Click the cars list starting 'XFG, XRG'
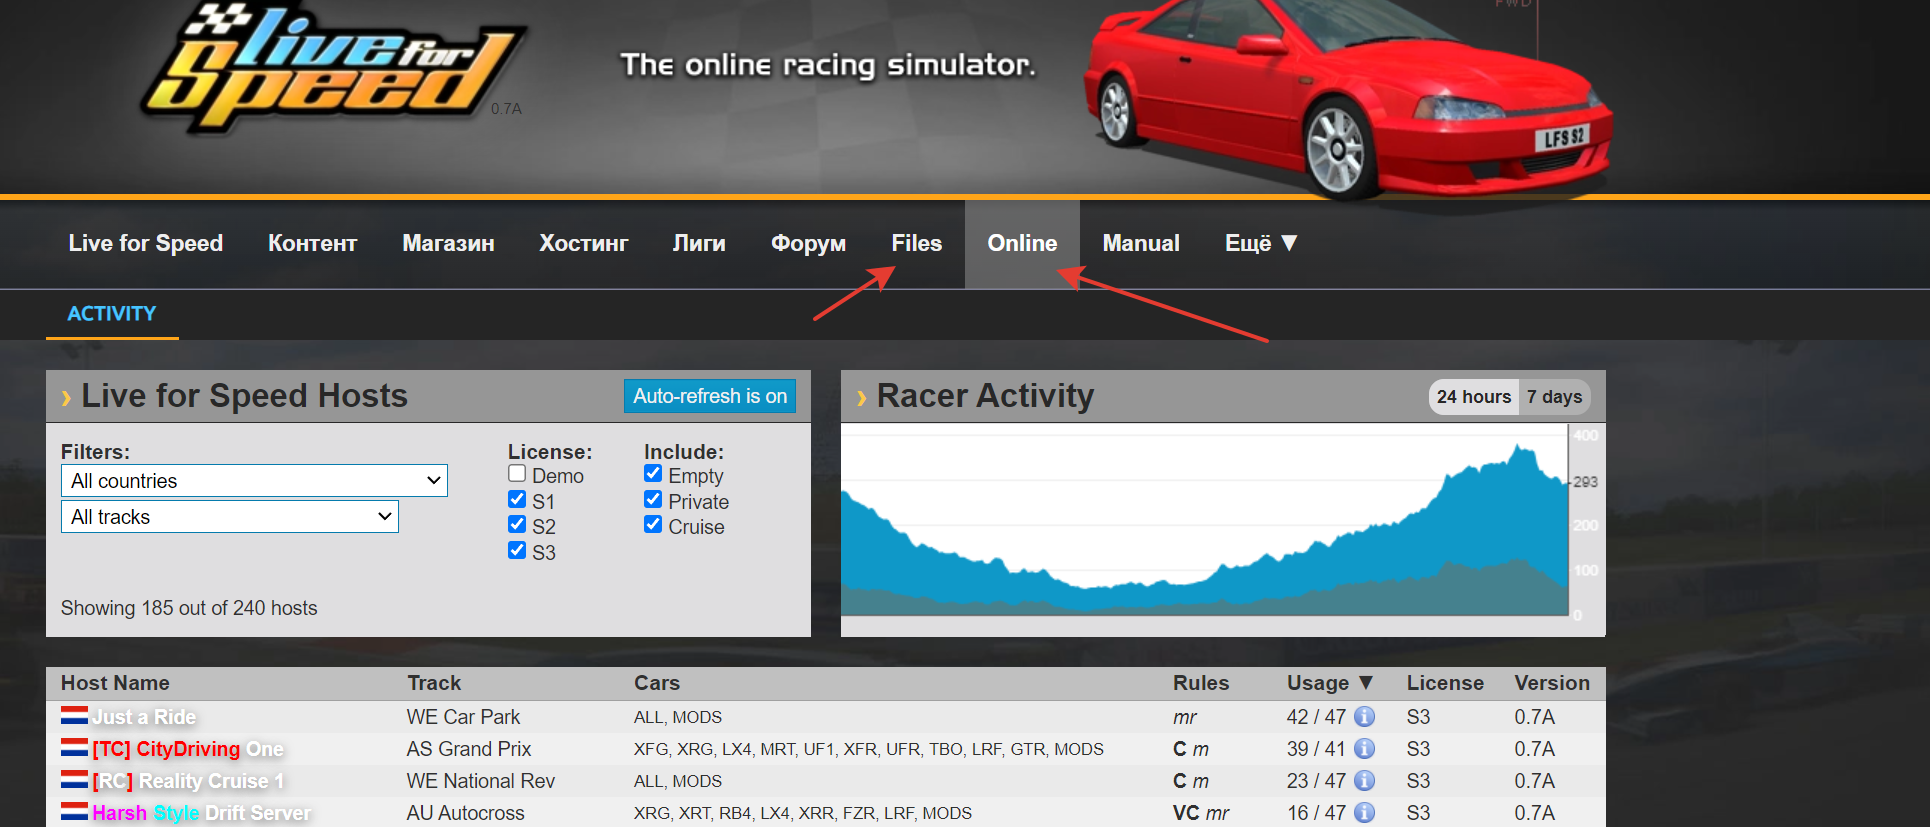 point(869,749)
